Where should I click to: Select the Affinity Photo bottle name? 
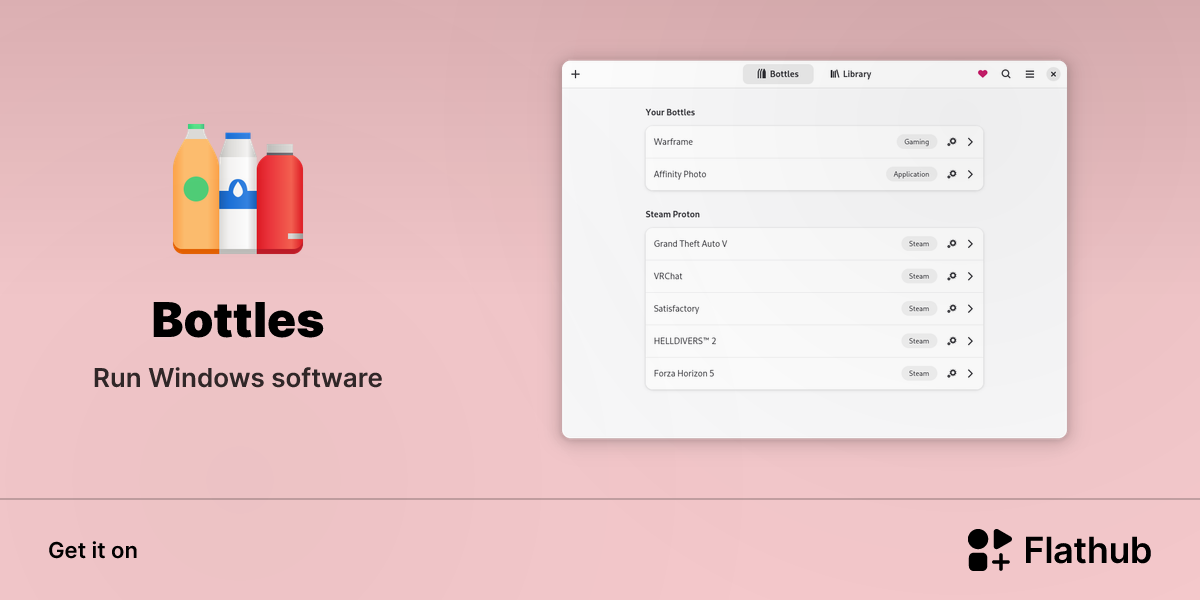[x=680, y=174]
